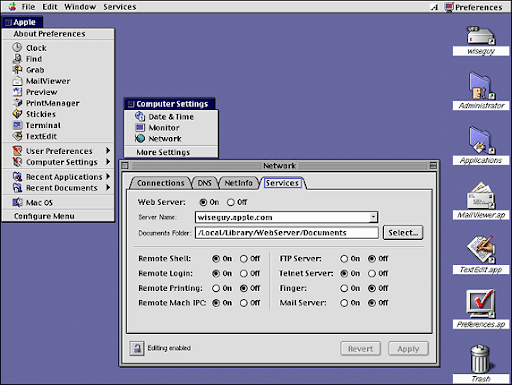Image resolution: width=512 pixels, height=385 pixels.
Task: Open the Administrator folder on desktop
Action: 481,86
